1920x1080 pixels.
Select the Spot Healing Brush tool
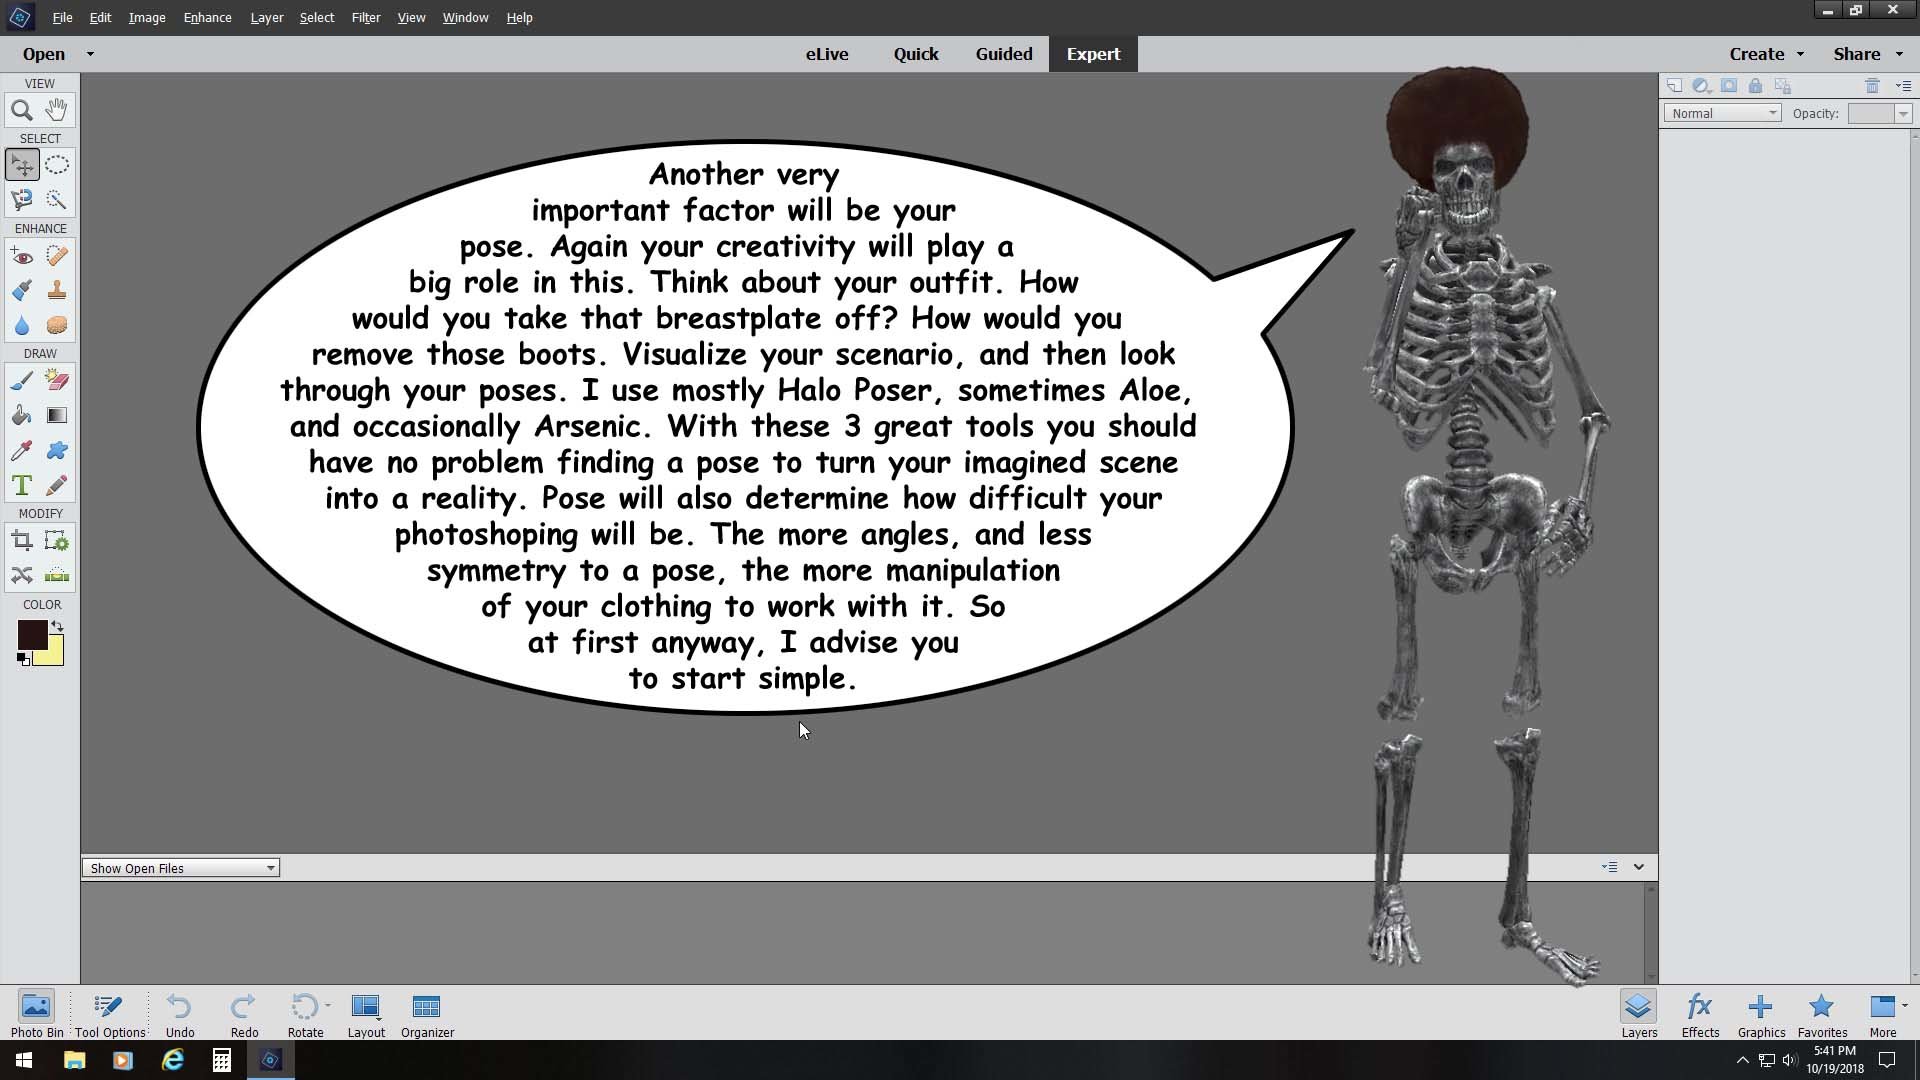57,256
